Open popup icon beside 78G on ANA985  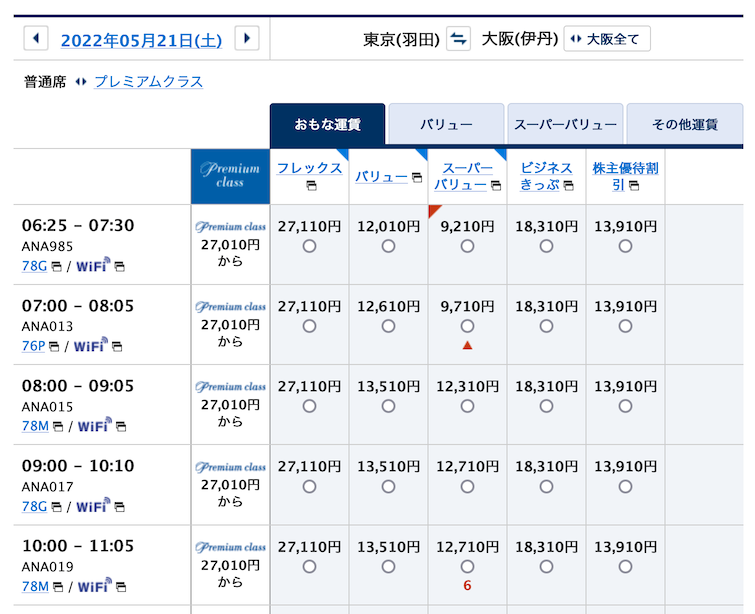(x=56, y=266)
